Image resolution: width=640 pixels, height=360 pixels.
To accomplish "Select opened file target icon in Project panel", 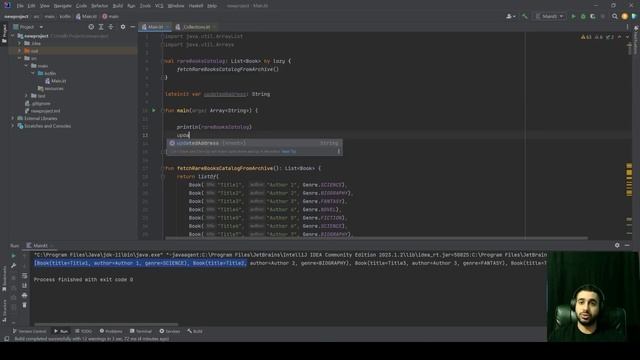I will (91, 27).
